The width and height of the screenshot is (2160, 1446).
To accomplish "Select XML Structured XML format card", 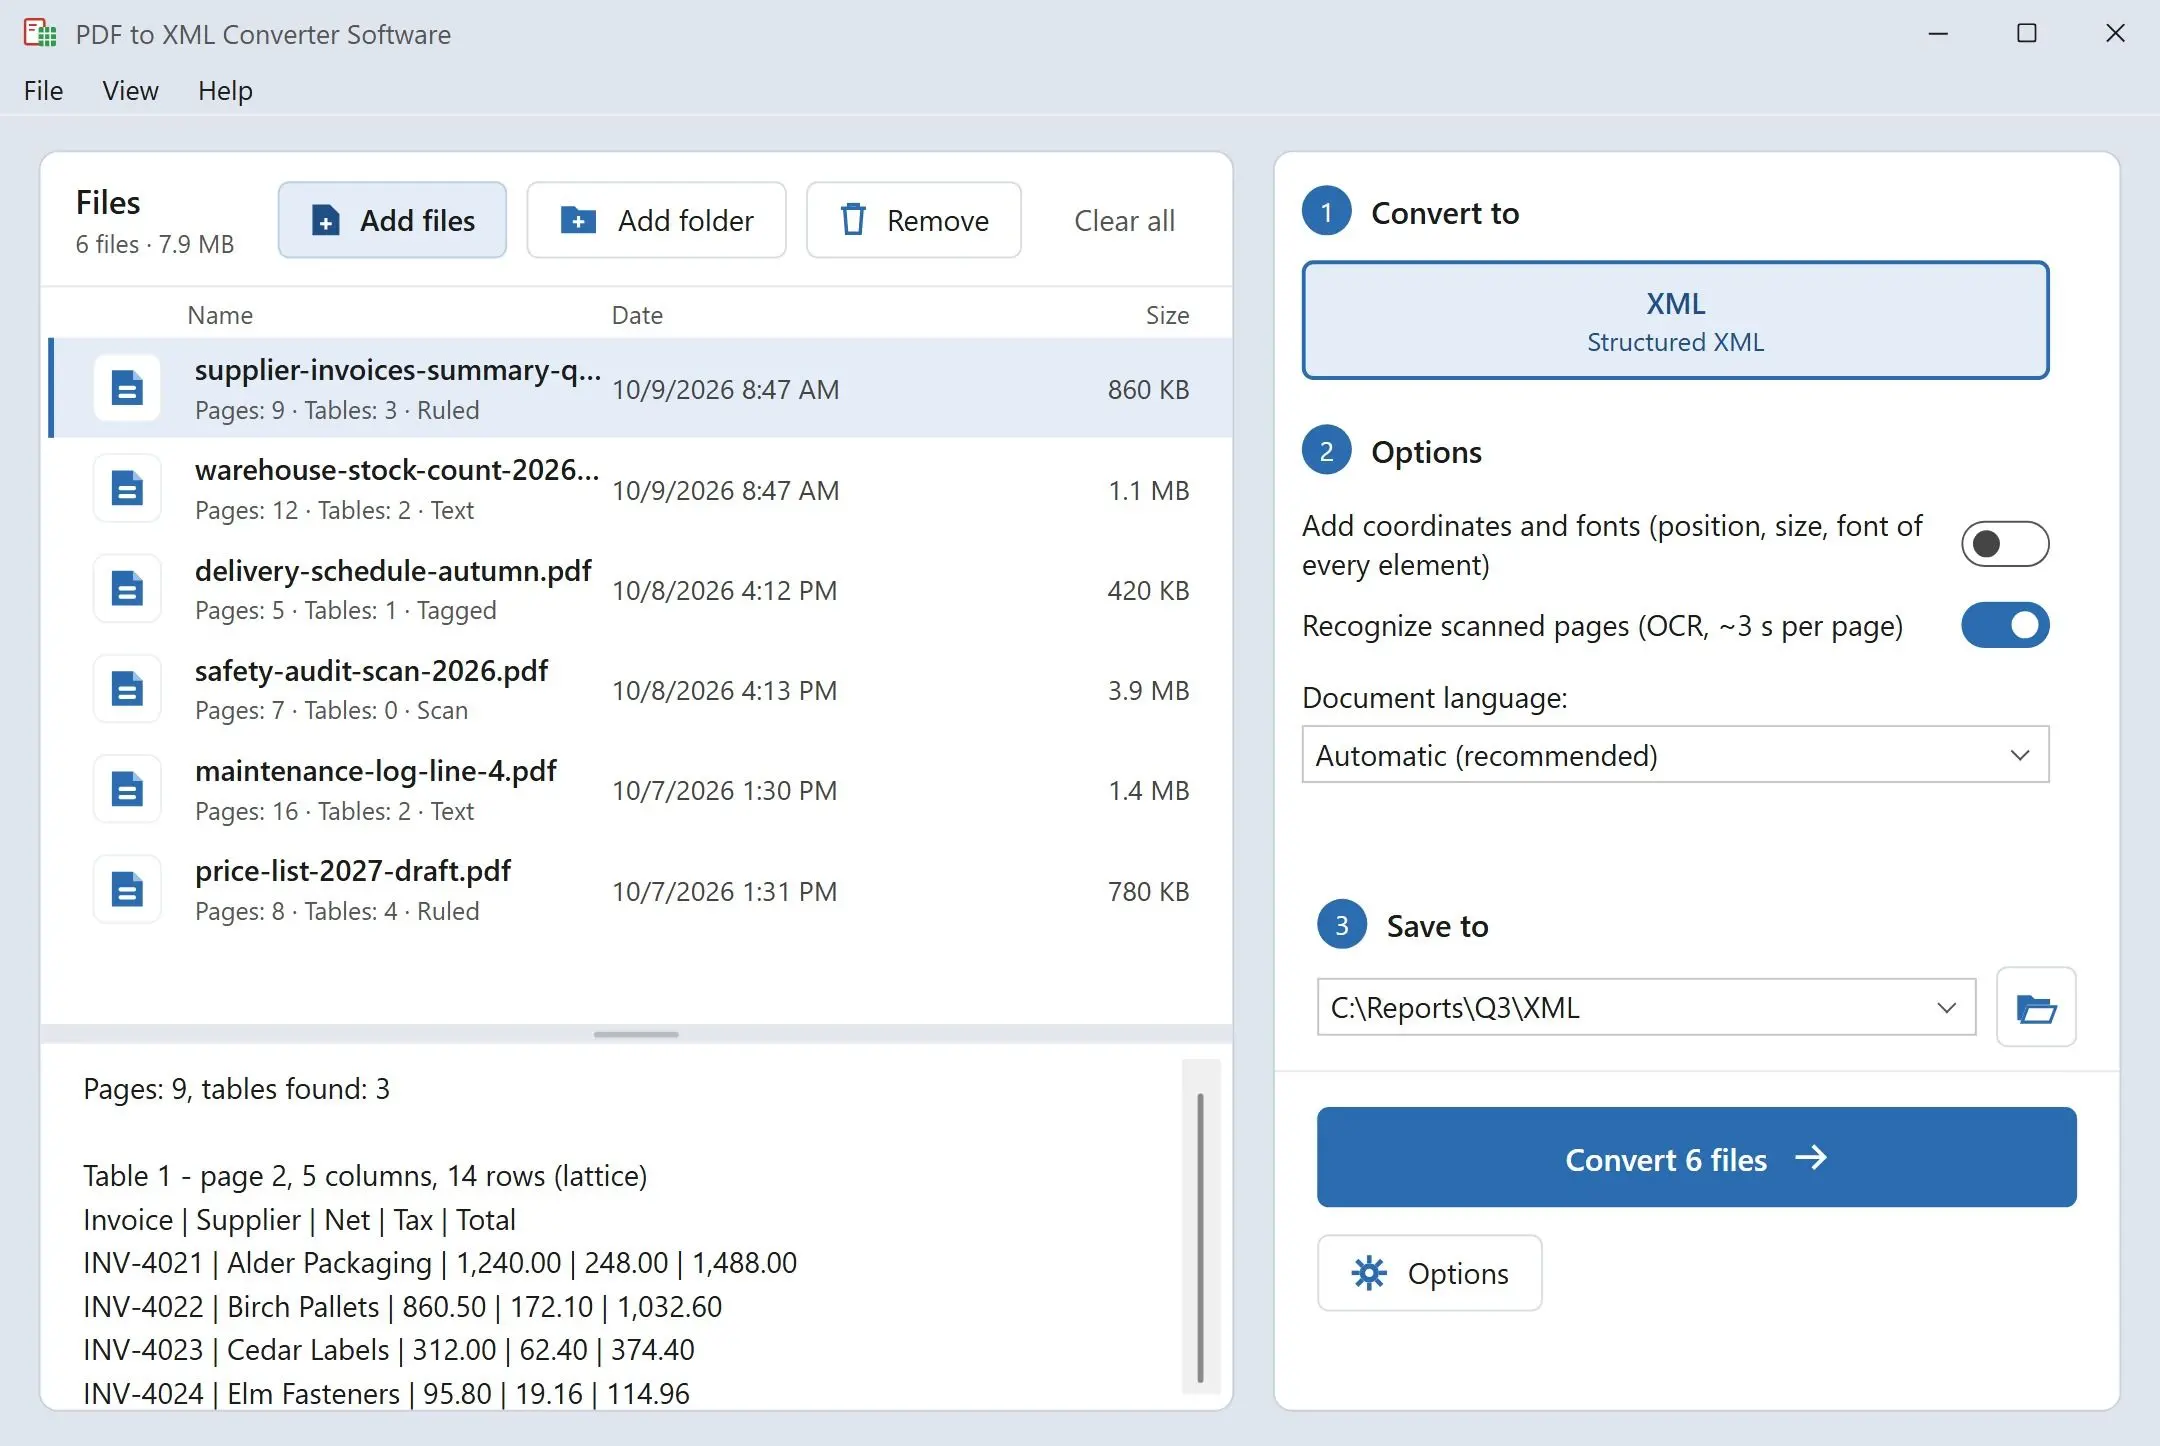I will point(1675,321).
